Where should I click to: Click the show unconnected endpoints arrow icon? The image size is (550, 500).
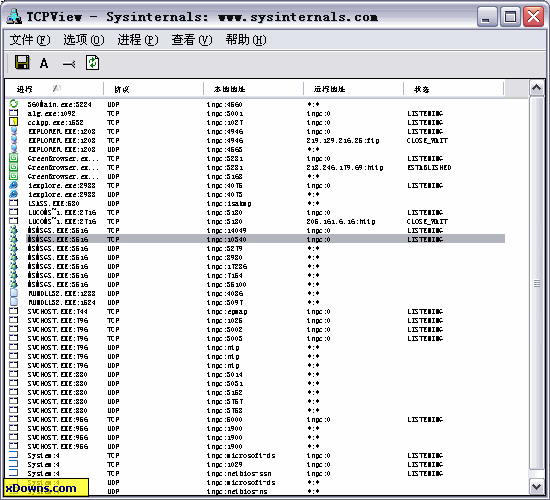pyautogui.click(x=69, y=64)
